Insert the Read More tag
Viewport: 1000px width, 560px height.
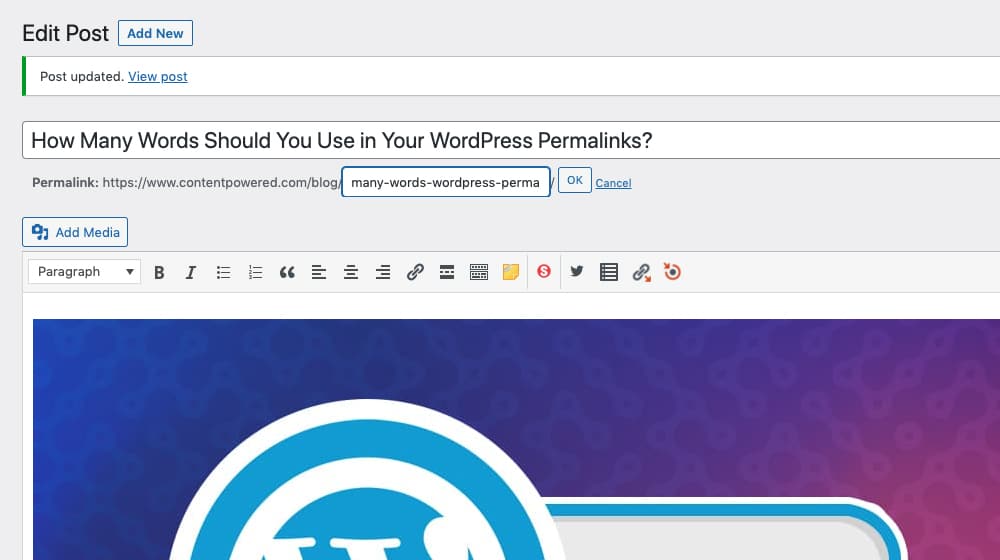coord(447,272)
